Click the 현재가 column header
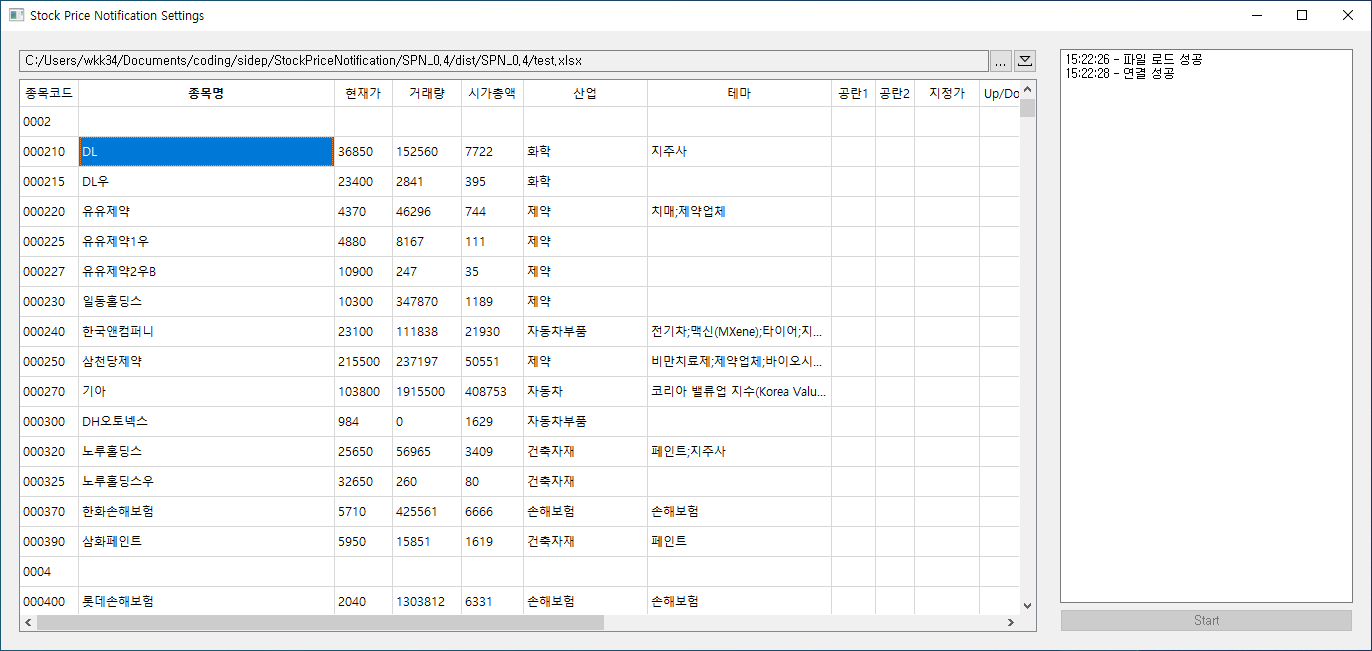Image resolution: width=1372 pixels, height=651 pixels. click(363, 93)
